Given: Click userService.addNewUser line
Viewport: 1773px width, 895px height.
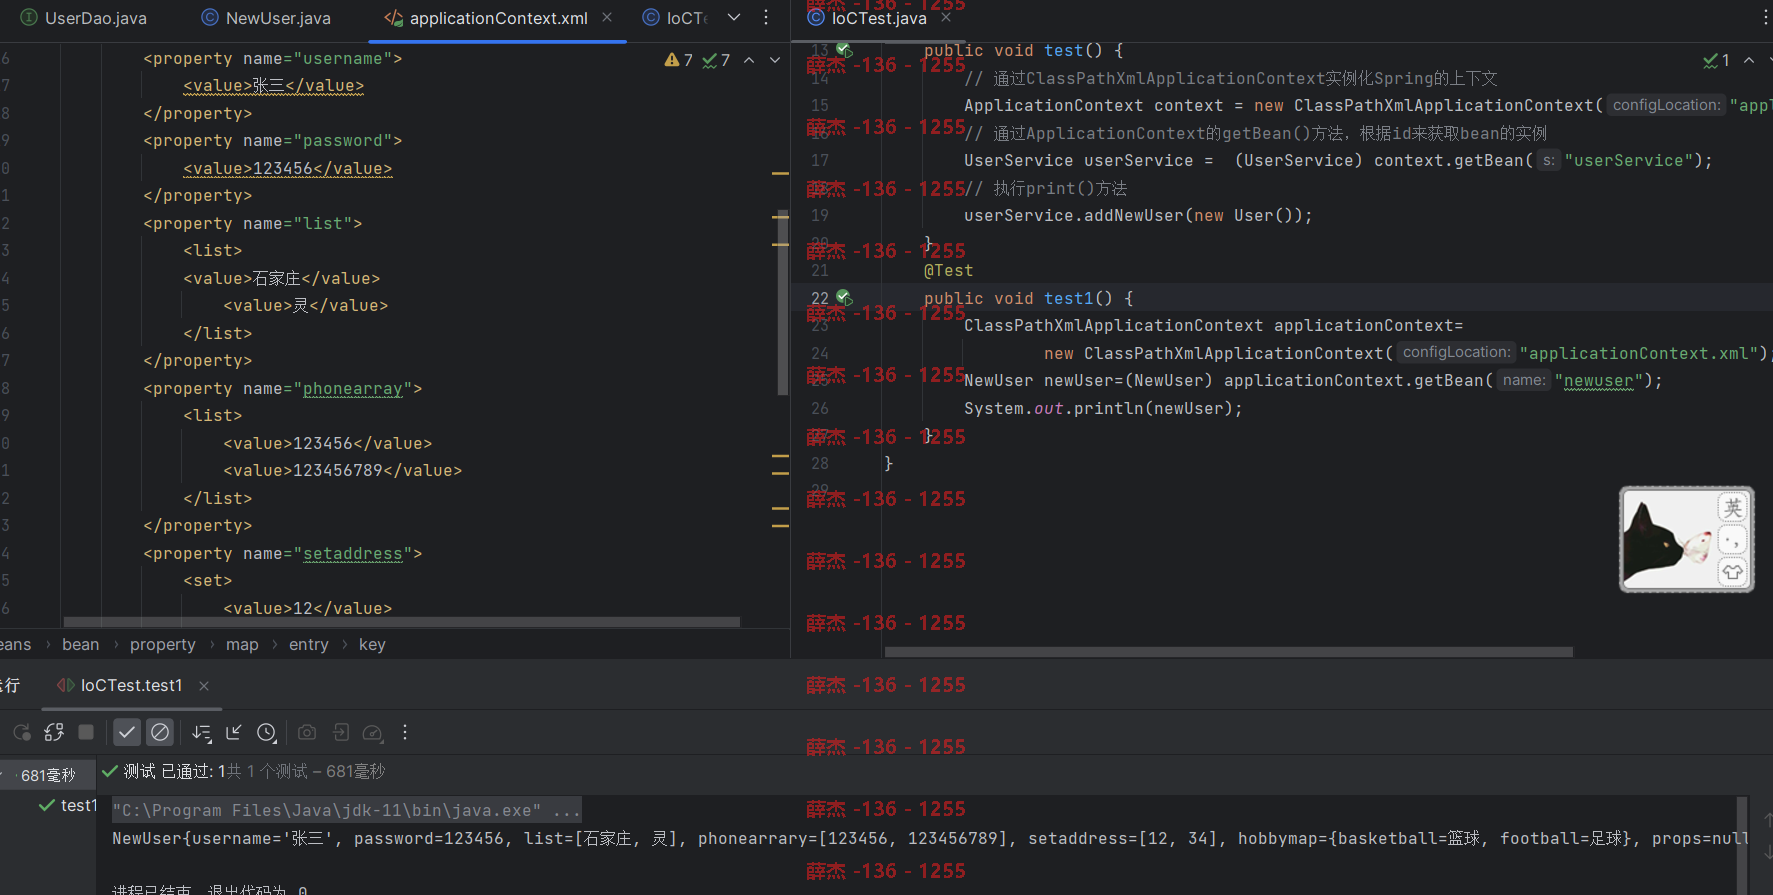Looking at the screenshot, I should 1138,216.
